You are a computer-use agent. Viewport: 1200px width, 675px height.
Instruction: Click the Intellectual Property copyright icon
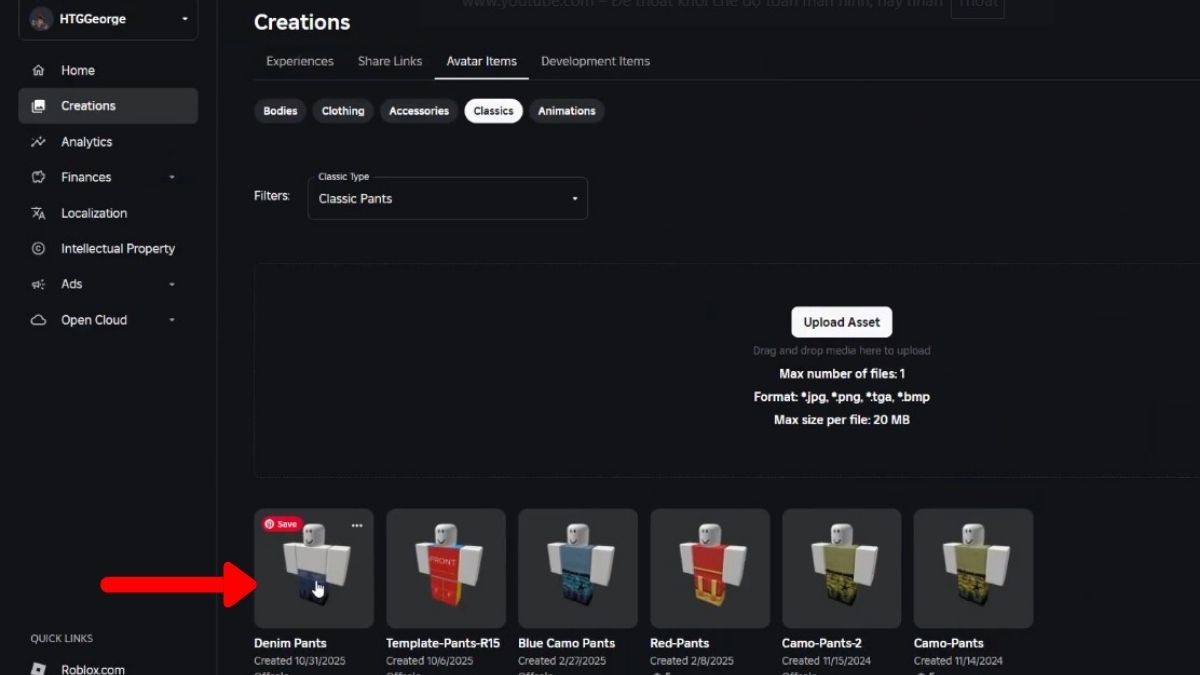[x=39, y=249]
